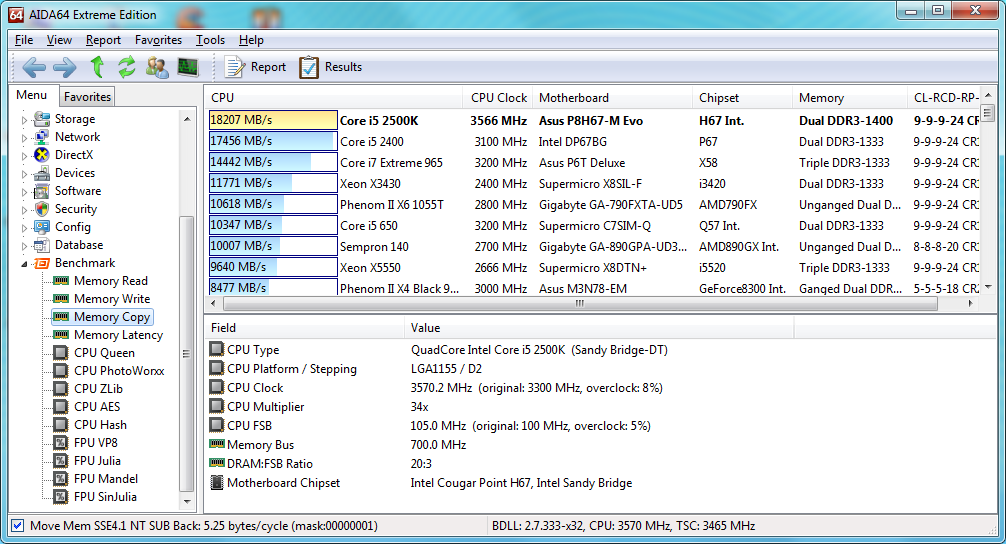The width and height of the screenshot is (1006, 544).
Task: Click the green Up arrow toolbar icon
Action: tap(97, 67)
